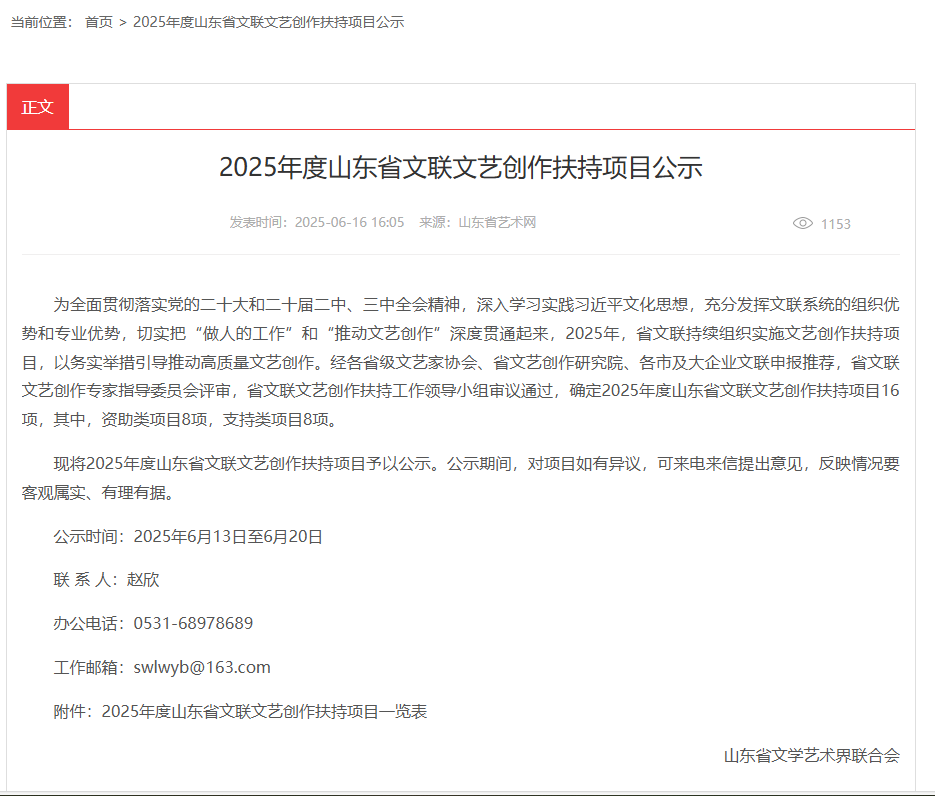The width and height of the screenshot is (935, 796).
Task: Click the 当前位置 label
Action: pos(41,22)
